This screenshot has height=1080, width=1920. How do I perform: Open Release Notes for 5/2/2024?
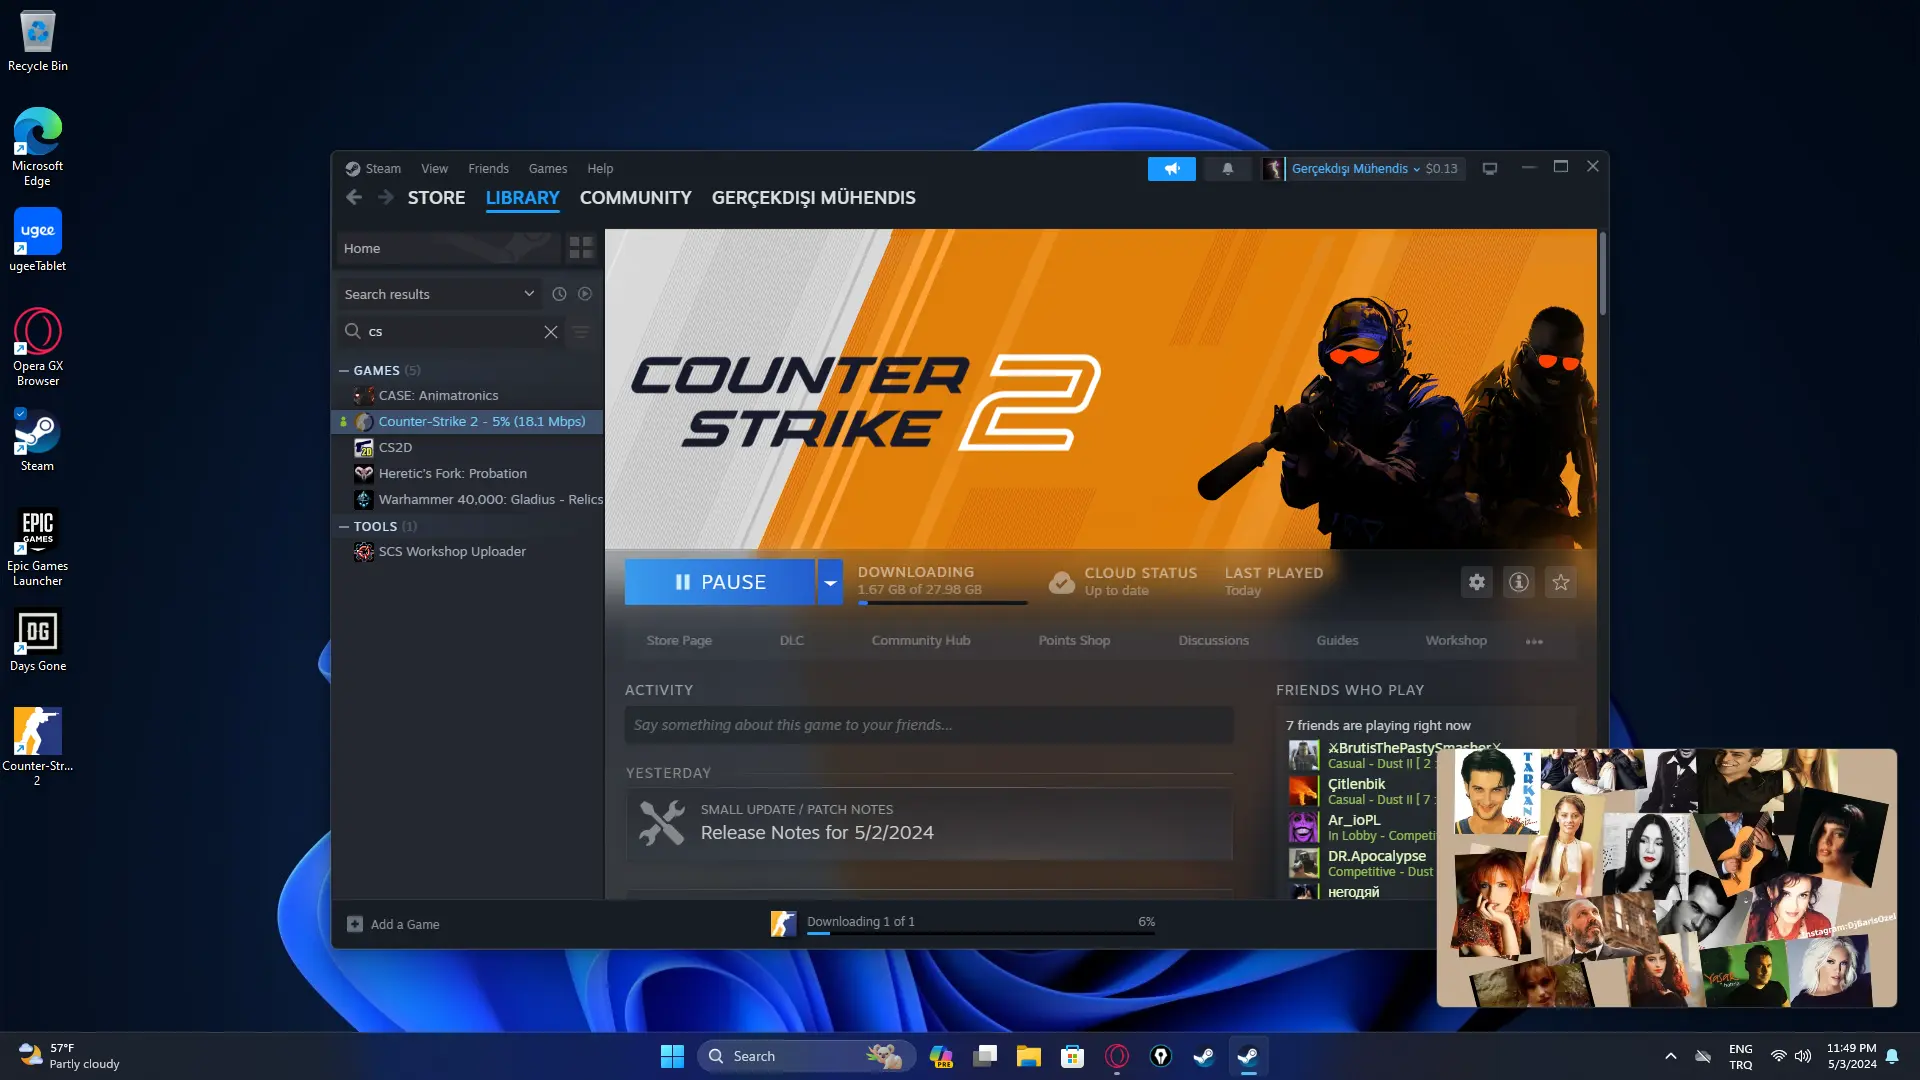coord(817,833)
